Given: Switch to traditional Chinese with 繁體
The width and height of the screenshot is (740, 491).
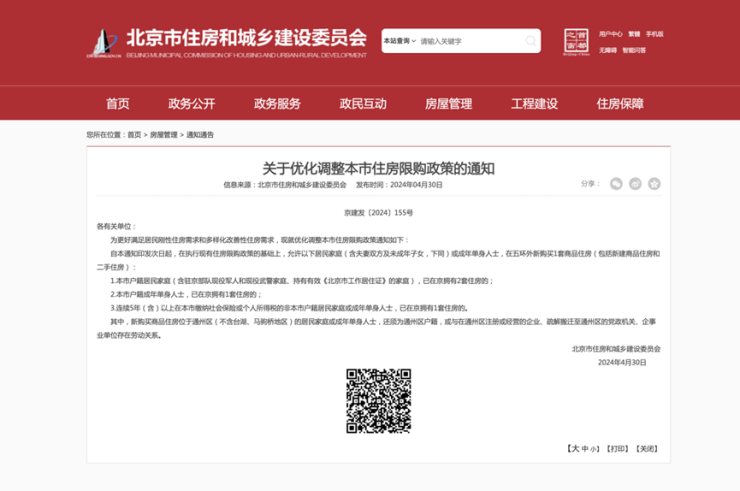Looking at the screenshot, I should click(x=634, y=34).
